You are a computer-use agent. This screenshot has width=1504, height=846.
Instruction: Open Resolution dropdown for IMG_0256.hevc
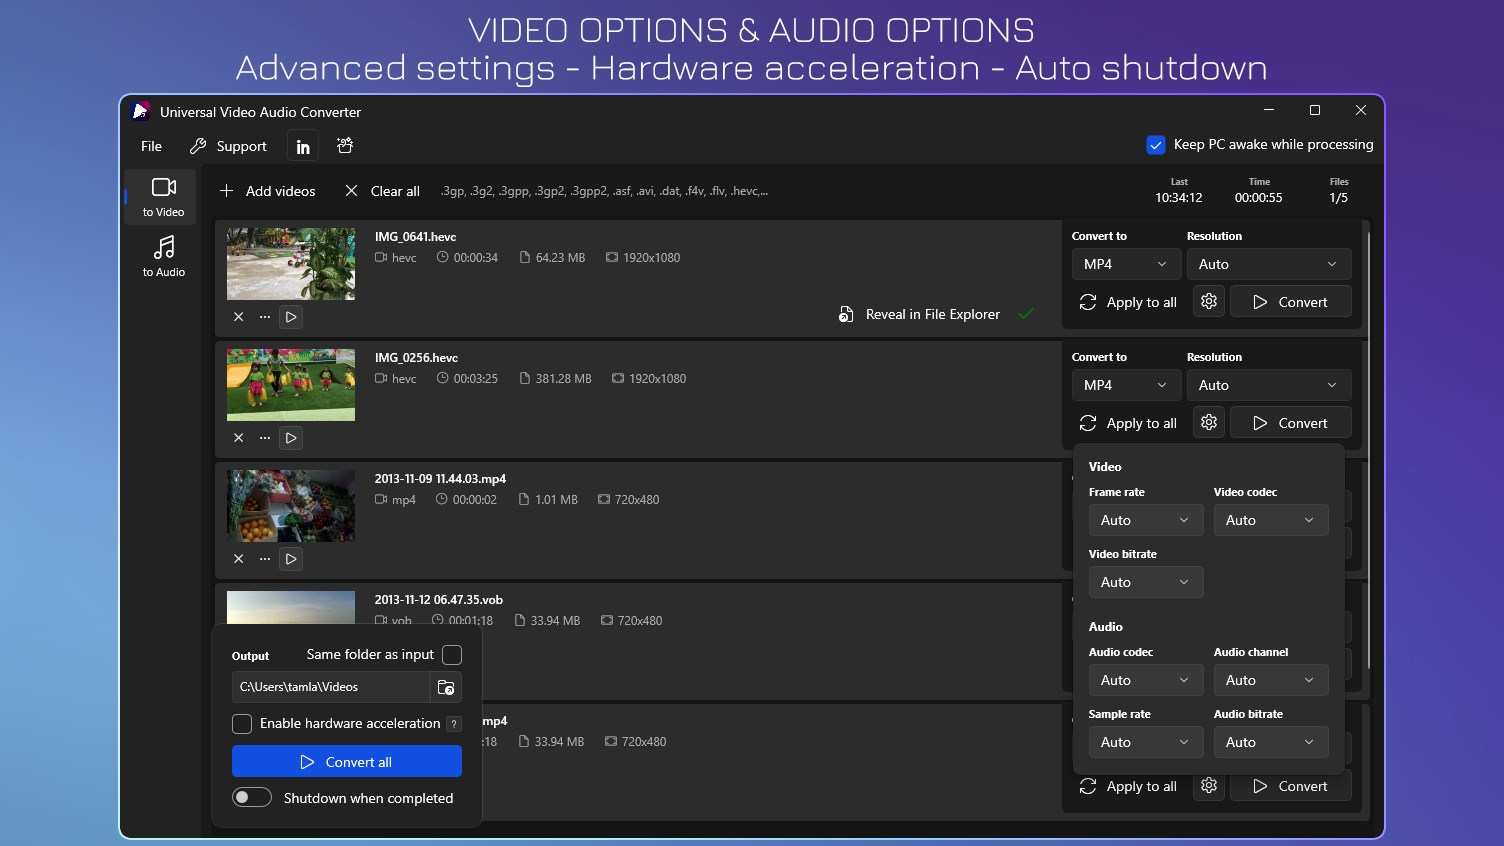1269,385
